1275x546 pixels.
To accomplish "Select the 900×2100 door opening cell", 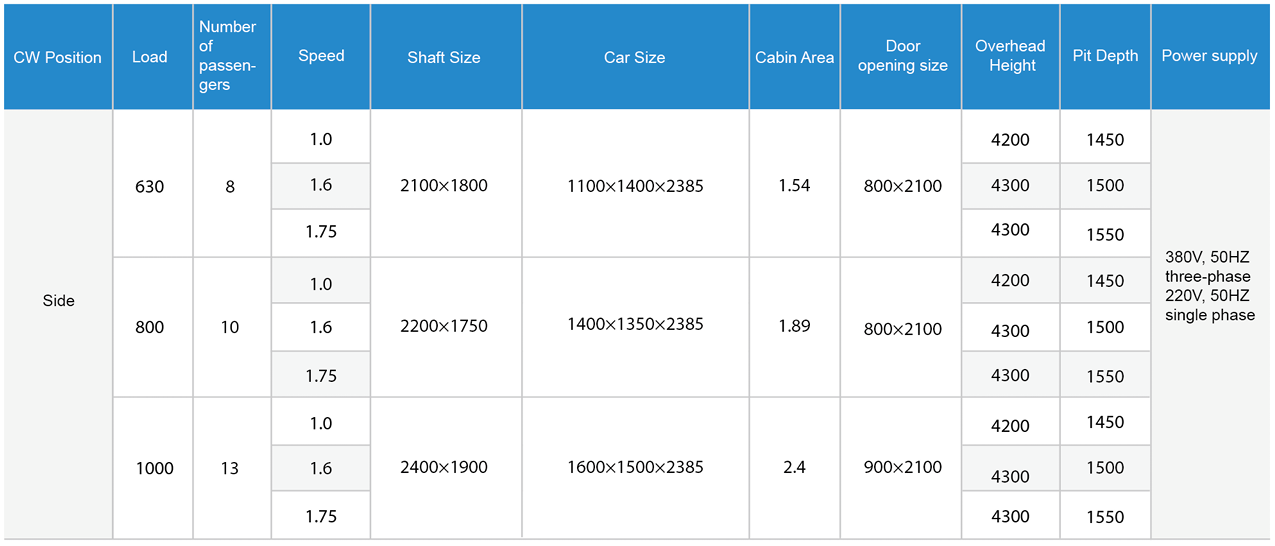I will click(x=902, y=467).
